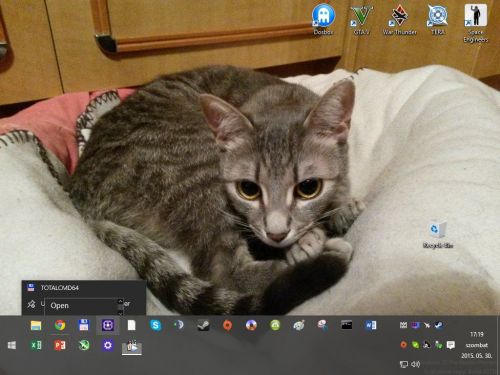Click the green globe taskbar icon

point(84,345)
